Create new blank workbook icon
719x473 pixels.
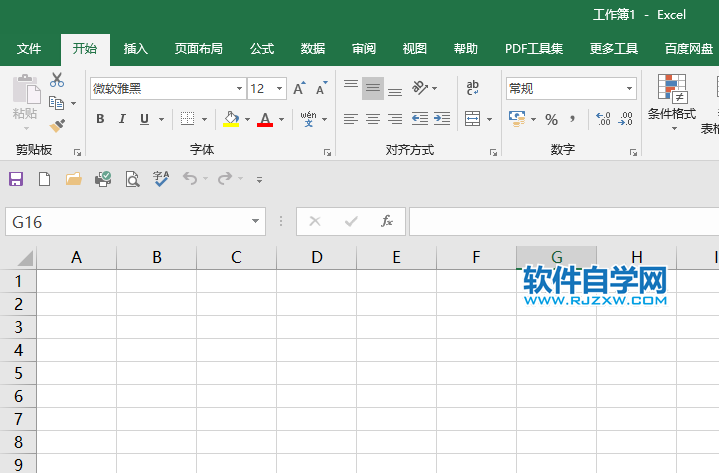[x=44, y=179]
